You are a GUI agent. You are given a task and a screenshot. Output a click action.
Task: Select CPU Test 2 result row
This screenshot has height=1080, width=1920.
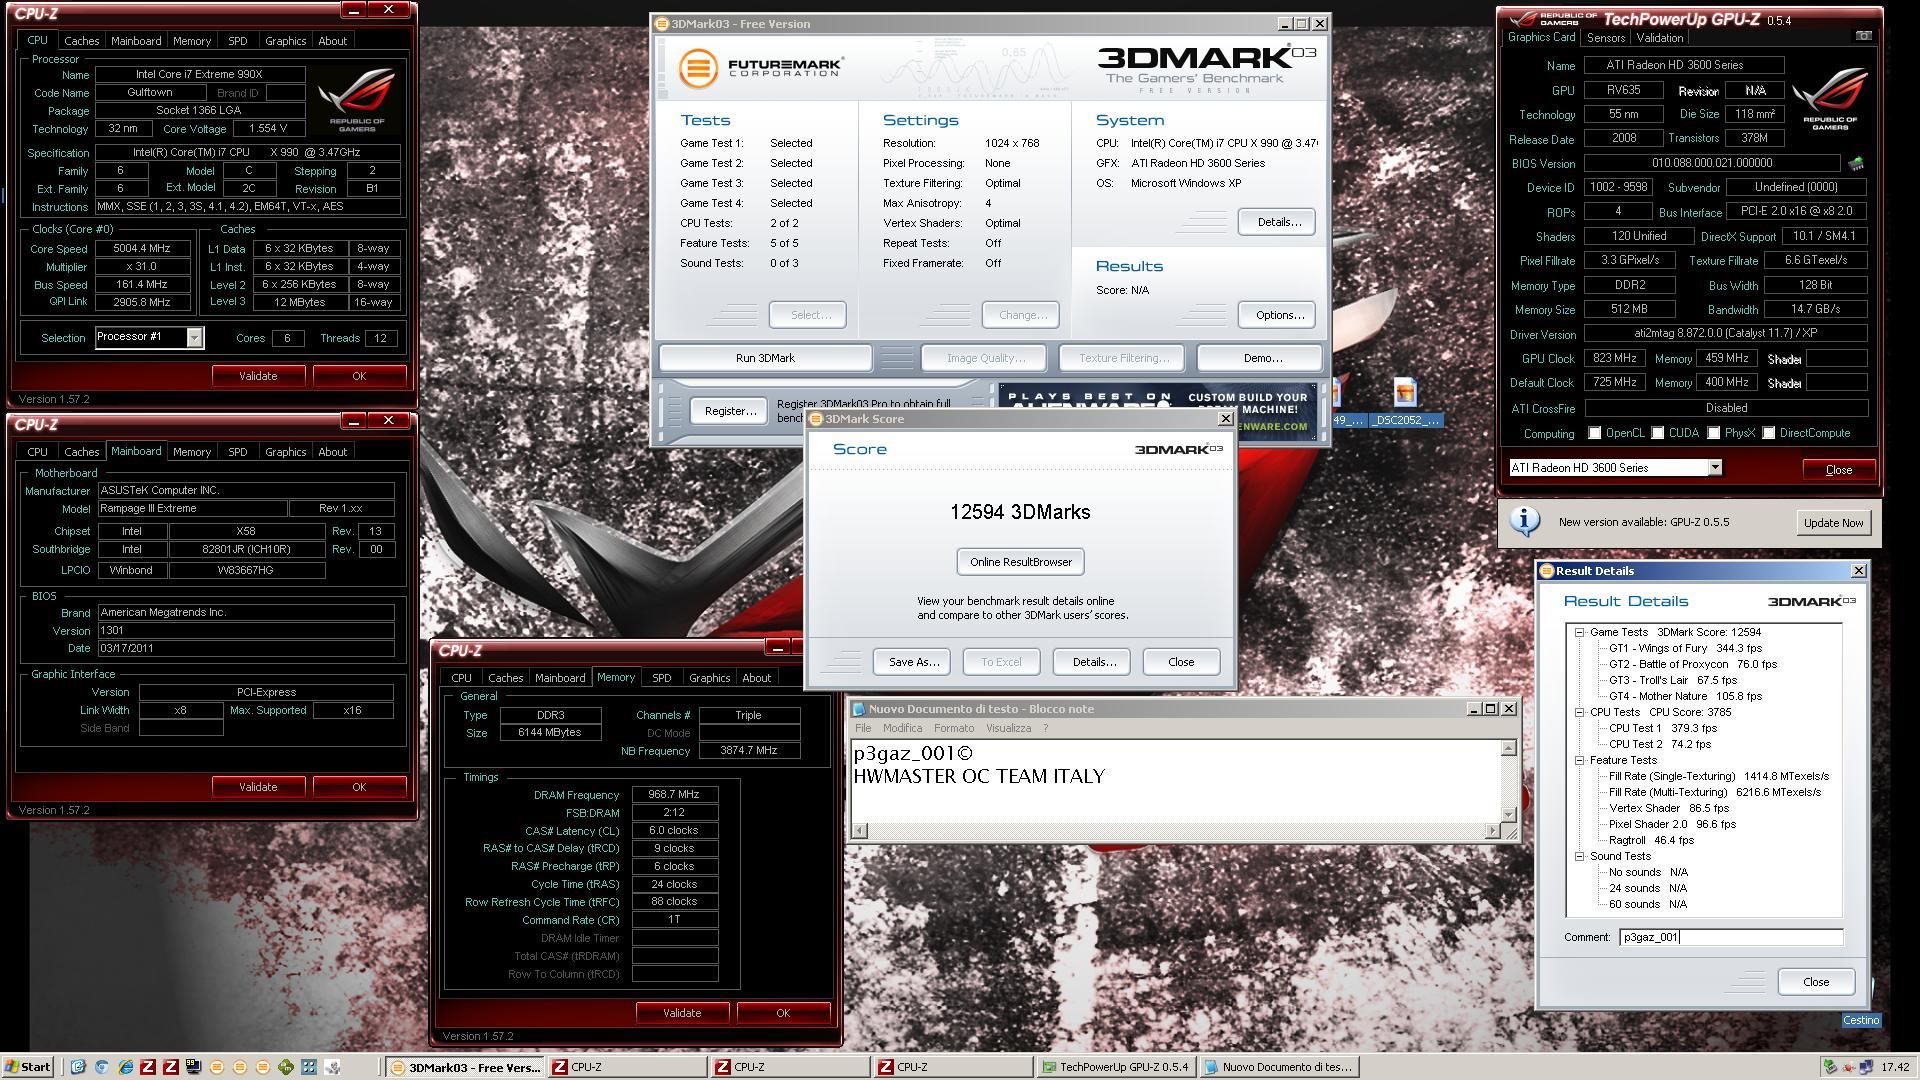tap(1660, 744)
